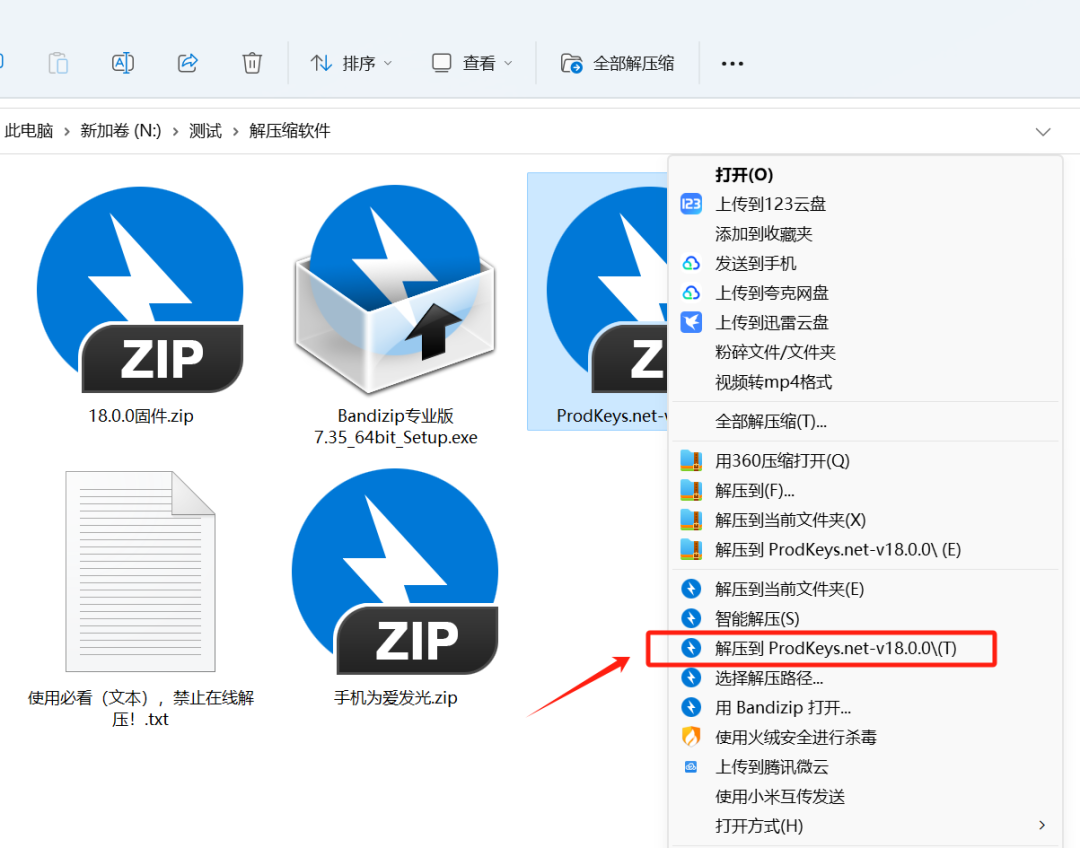1080x848 pixels.
Task: Click the 360 icon beside 解压到(F)...
Action: [691, 490]
